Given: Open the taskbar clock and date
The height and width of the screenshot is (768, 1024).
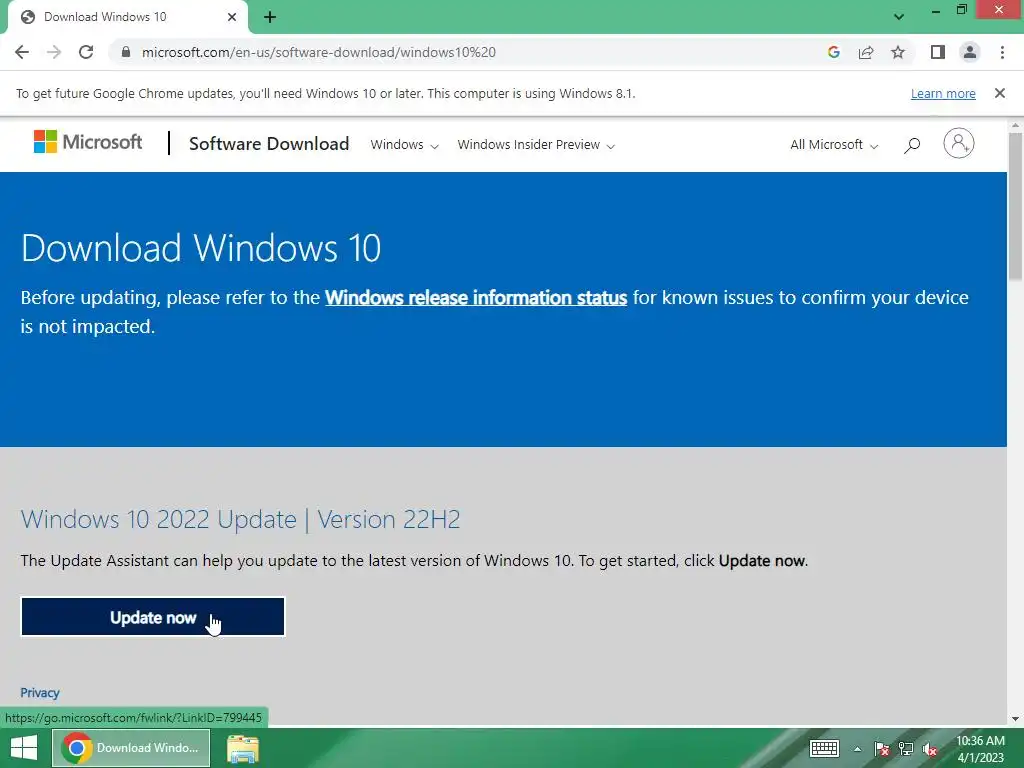Looking at the screenshot, I should coord(980,749).
